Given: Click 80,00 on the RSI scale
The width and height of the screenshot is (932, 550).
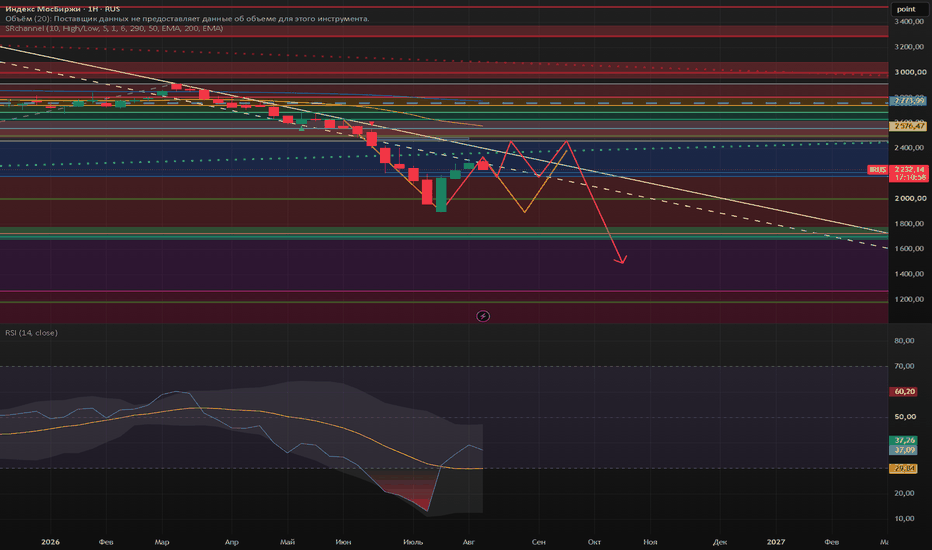Looking at the screenshot, I should tap(904, 341).
